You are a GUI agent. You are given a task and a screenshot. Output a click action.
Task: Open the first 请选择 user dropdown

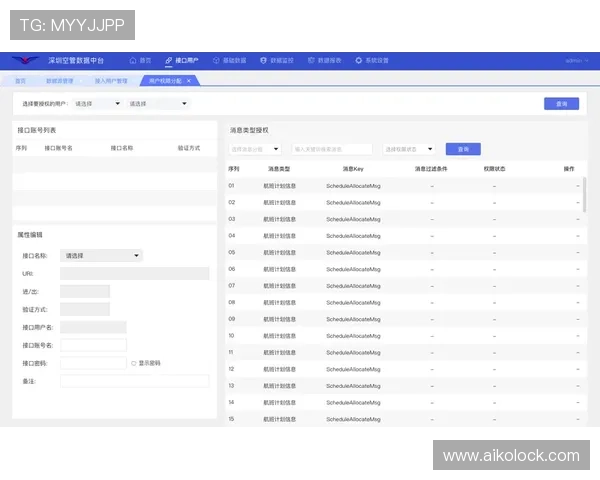(97, 103)
